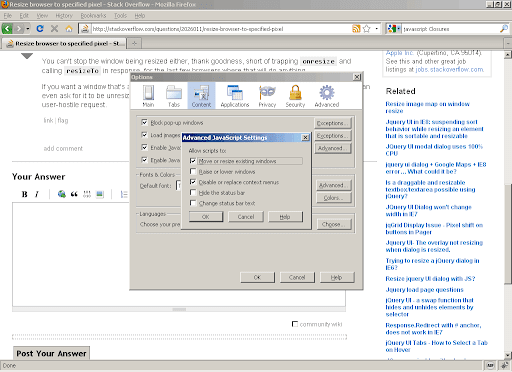Click the downvote arrow on the answer

click(x=27, y=56)
